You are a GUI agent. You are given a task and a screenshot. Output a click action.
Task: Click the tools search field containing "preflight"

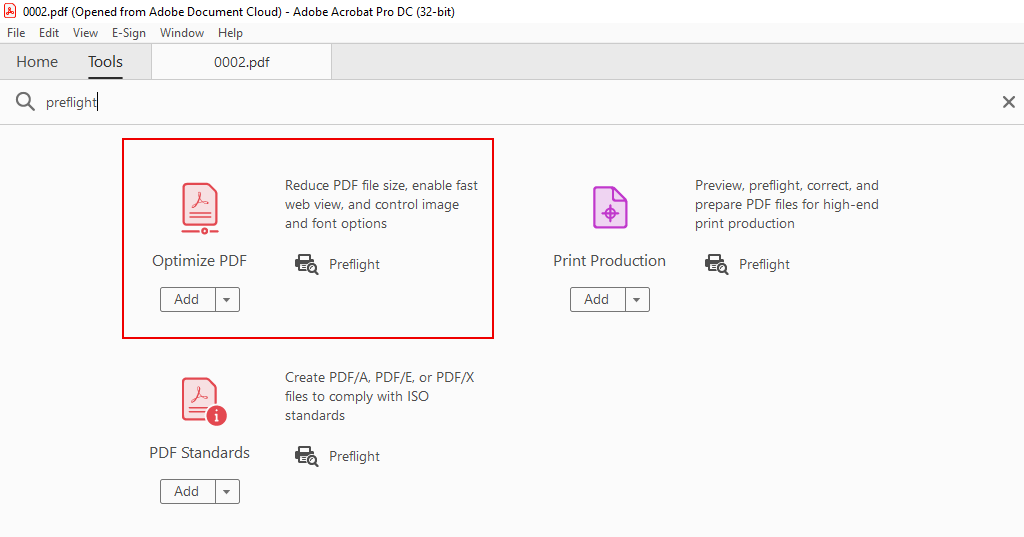pyautogui.click(x=500, y=102)
